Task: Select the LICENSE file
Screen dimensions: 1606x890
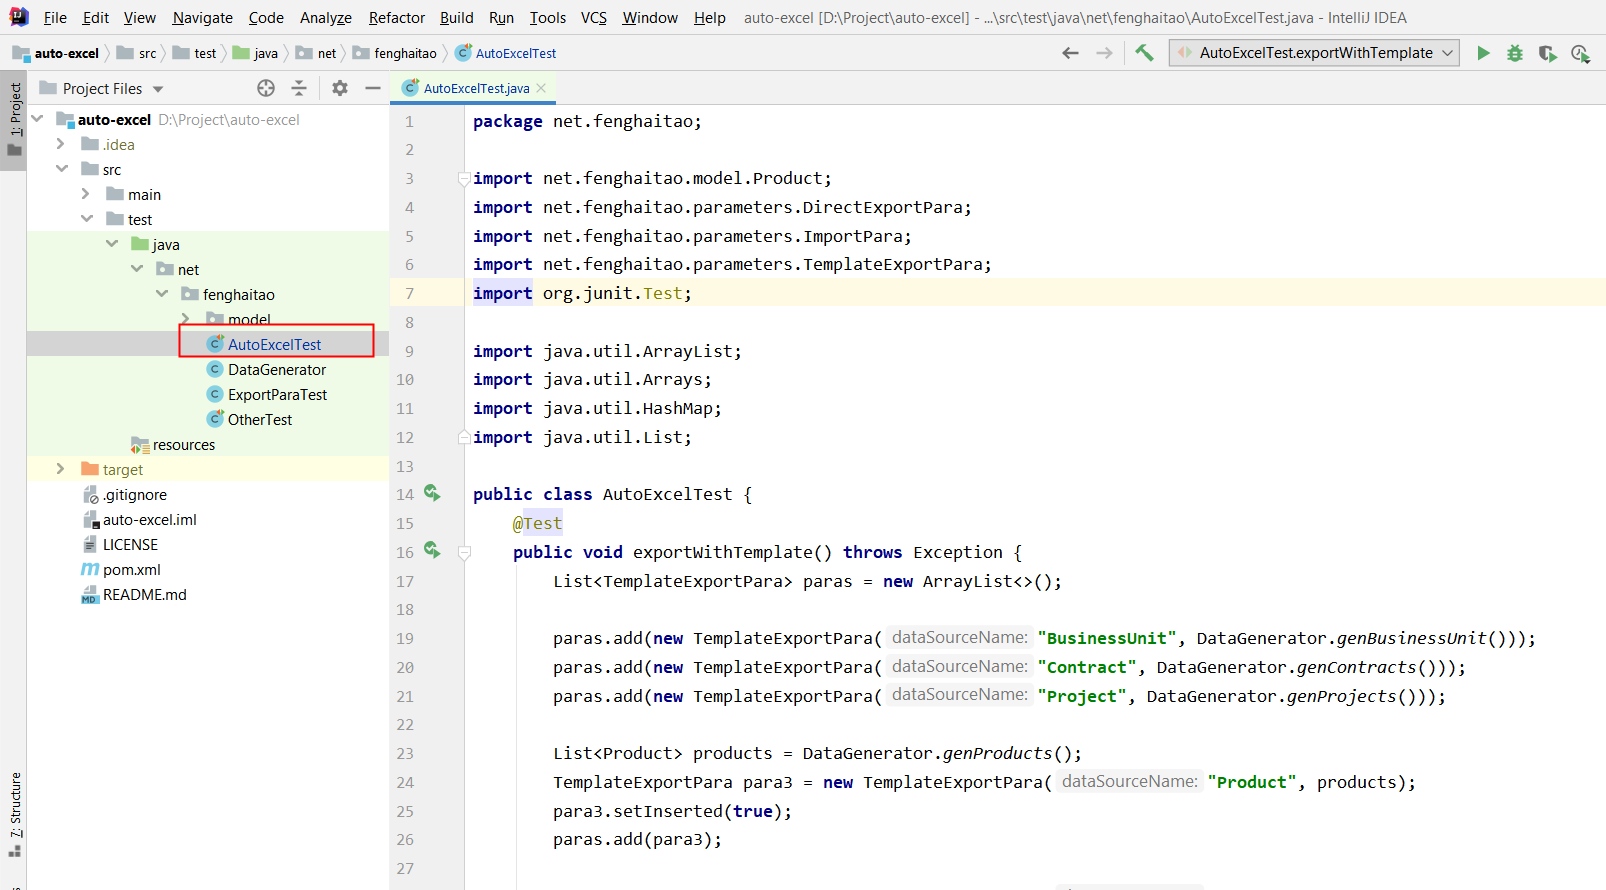Action: pos(120,544)
